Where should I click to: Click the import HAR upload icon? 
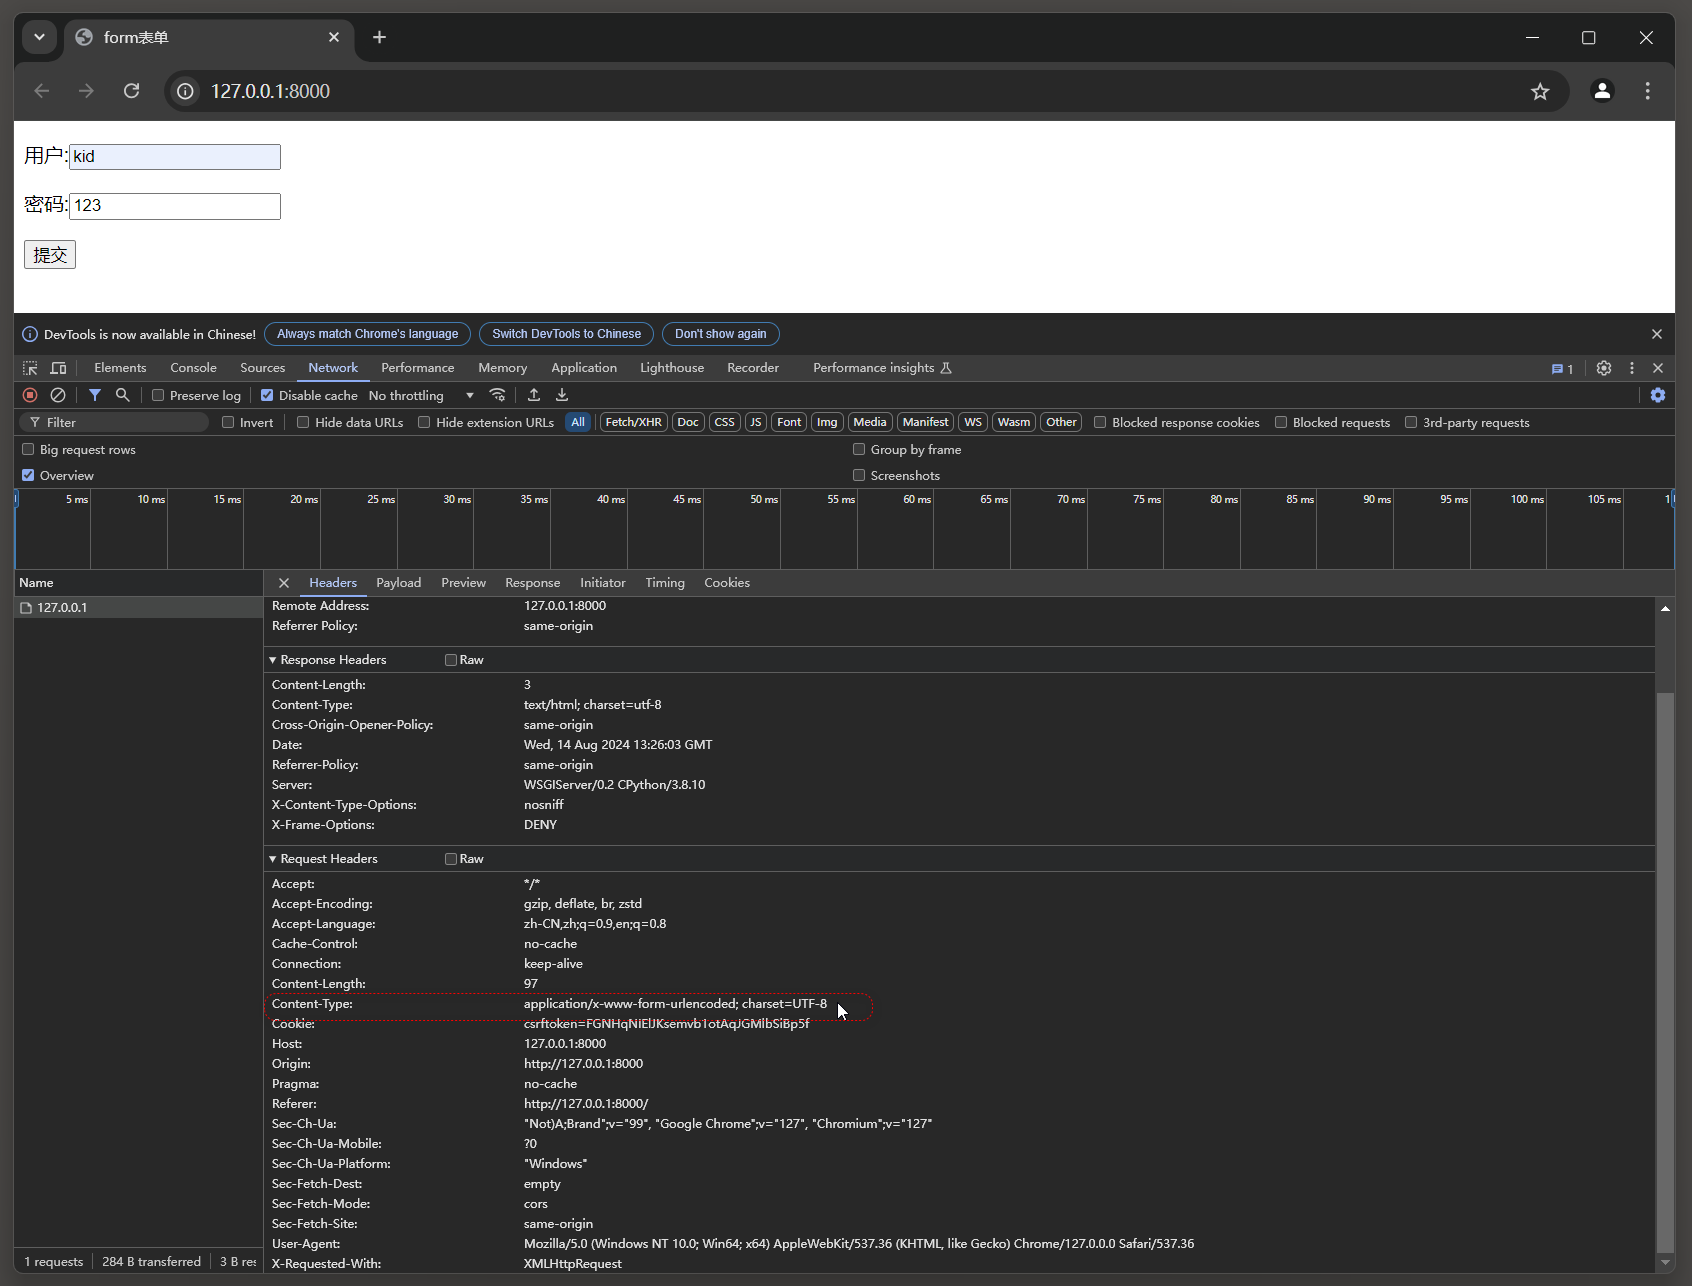(x=534, y=395)
